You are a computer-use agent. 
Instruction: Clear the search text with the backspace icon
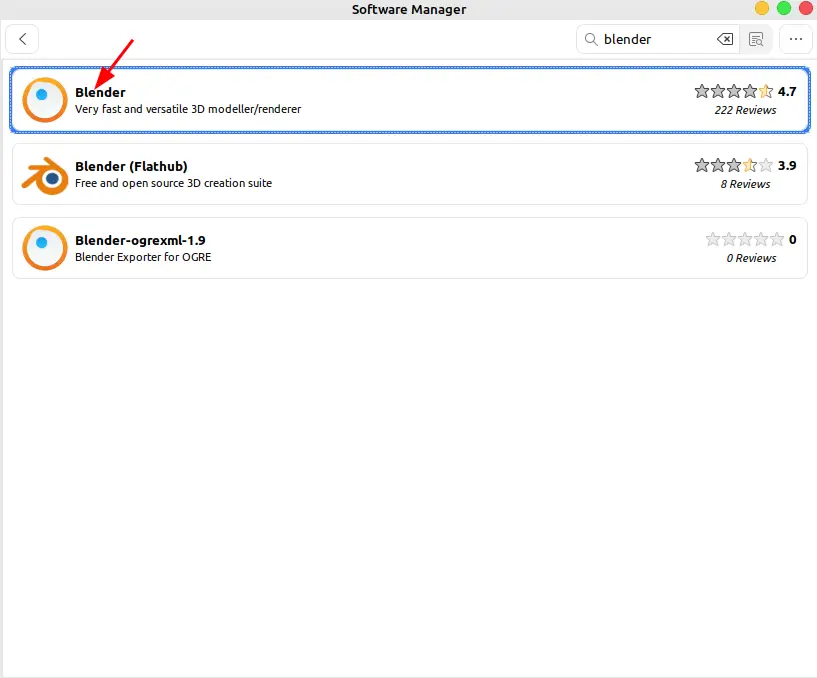pos(725,39)
